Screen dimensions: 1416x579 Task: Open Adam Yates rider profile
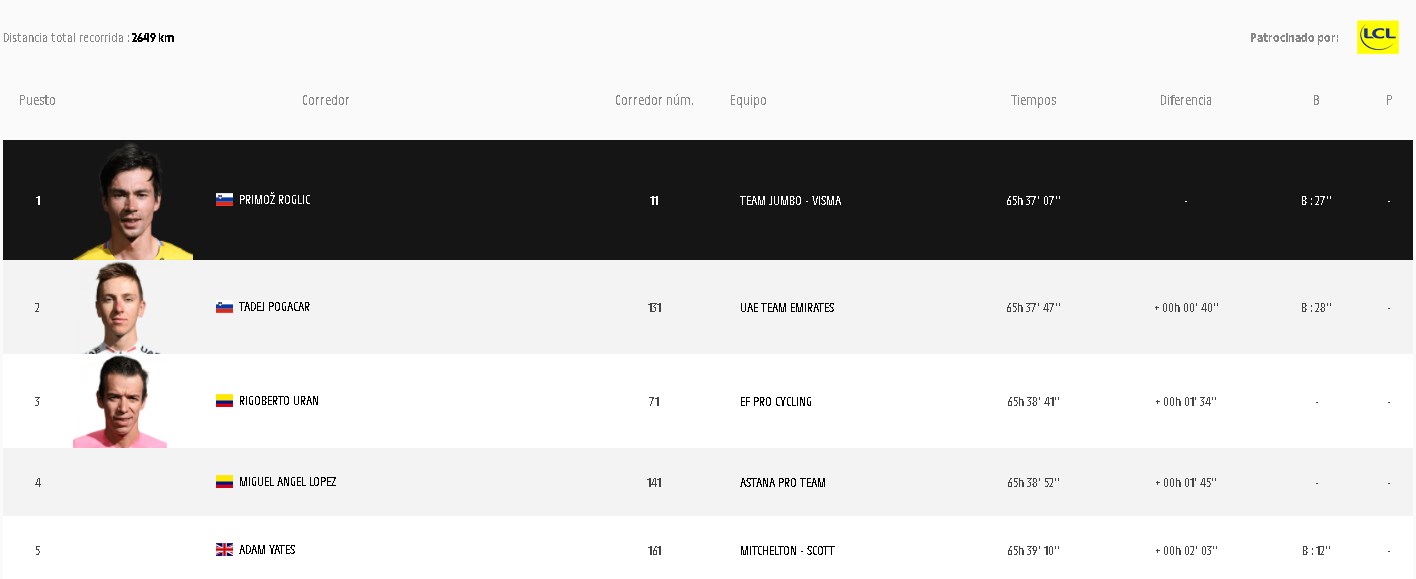[x=267, y=550]
